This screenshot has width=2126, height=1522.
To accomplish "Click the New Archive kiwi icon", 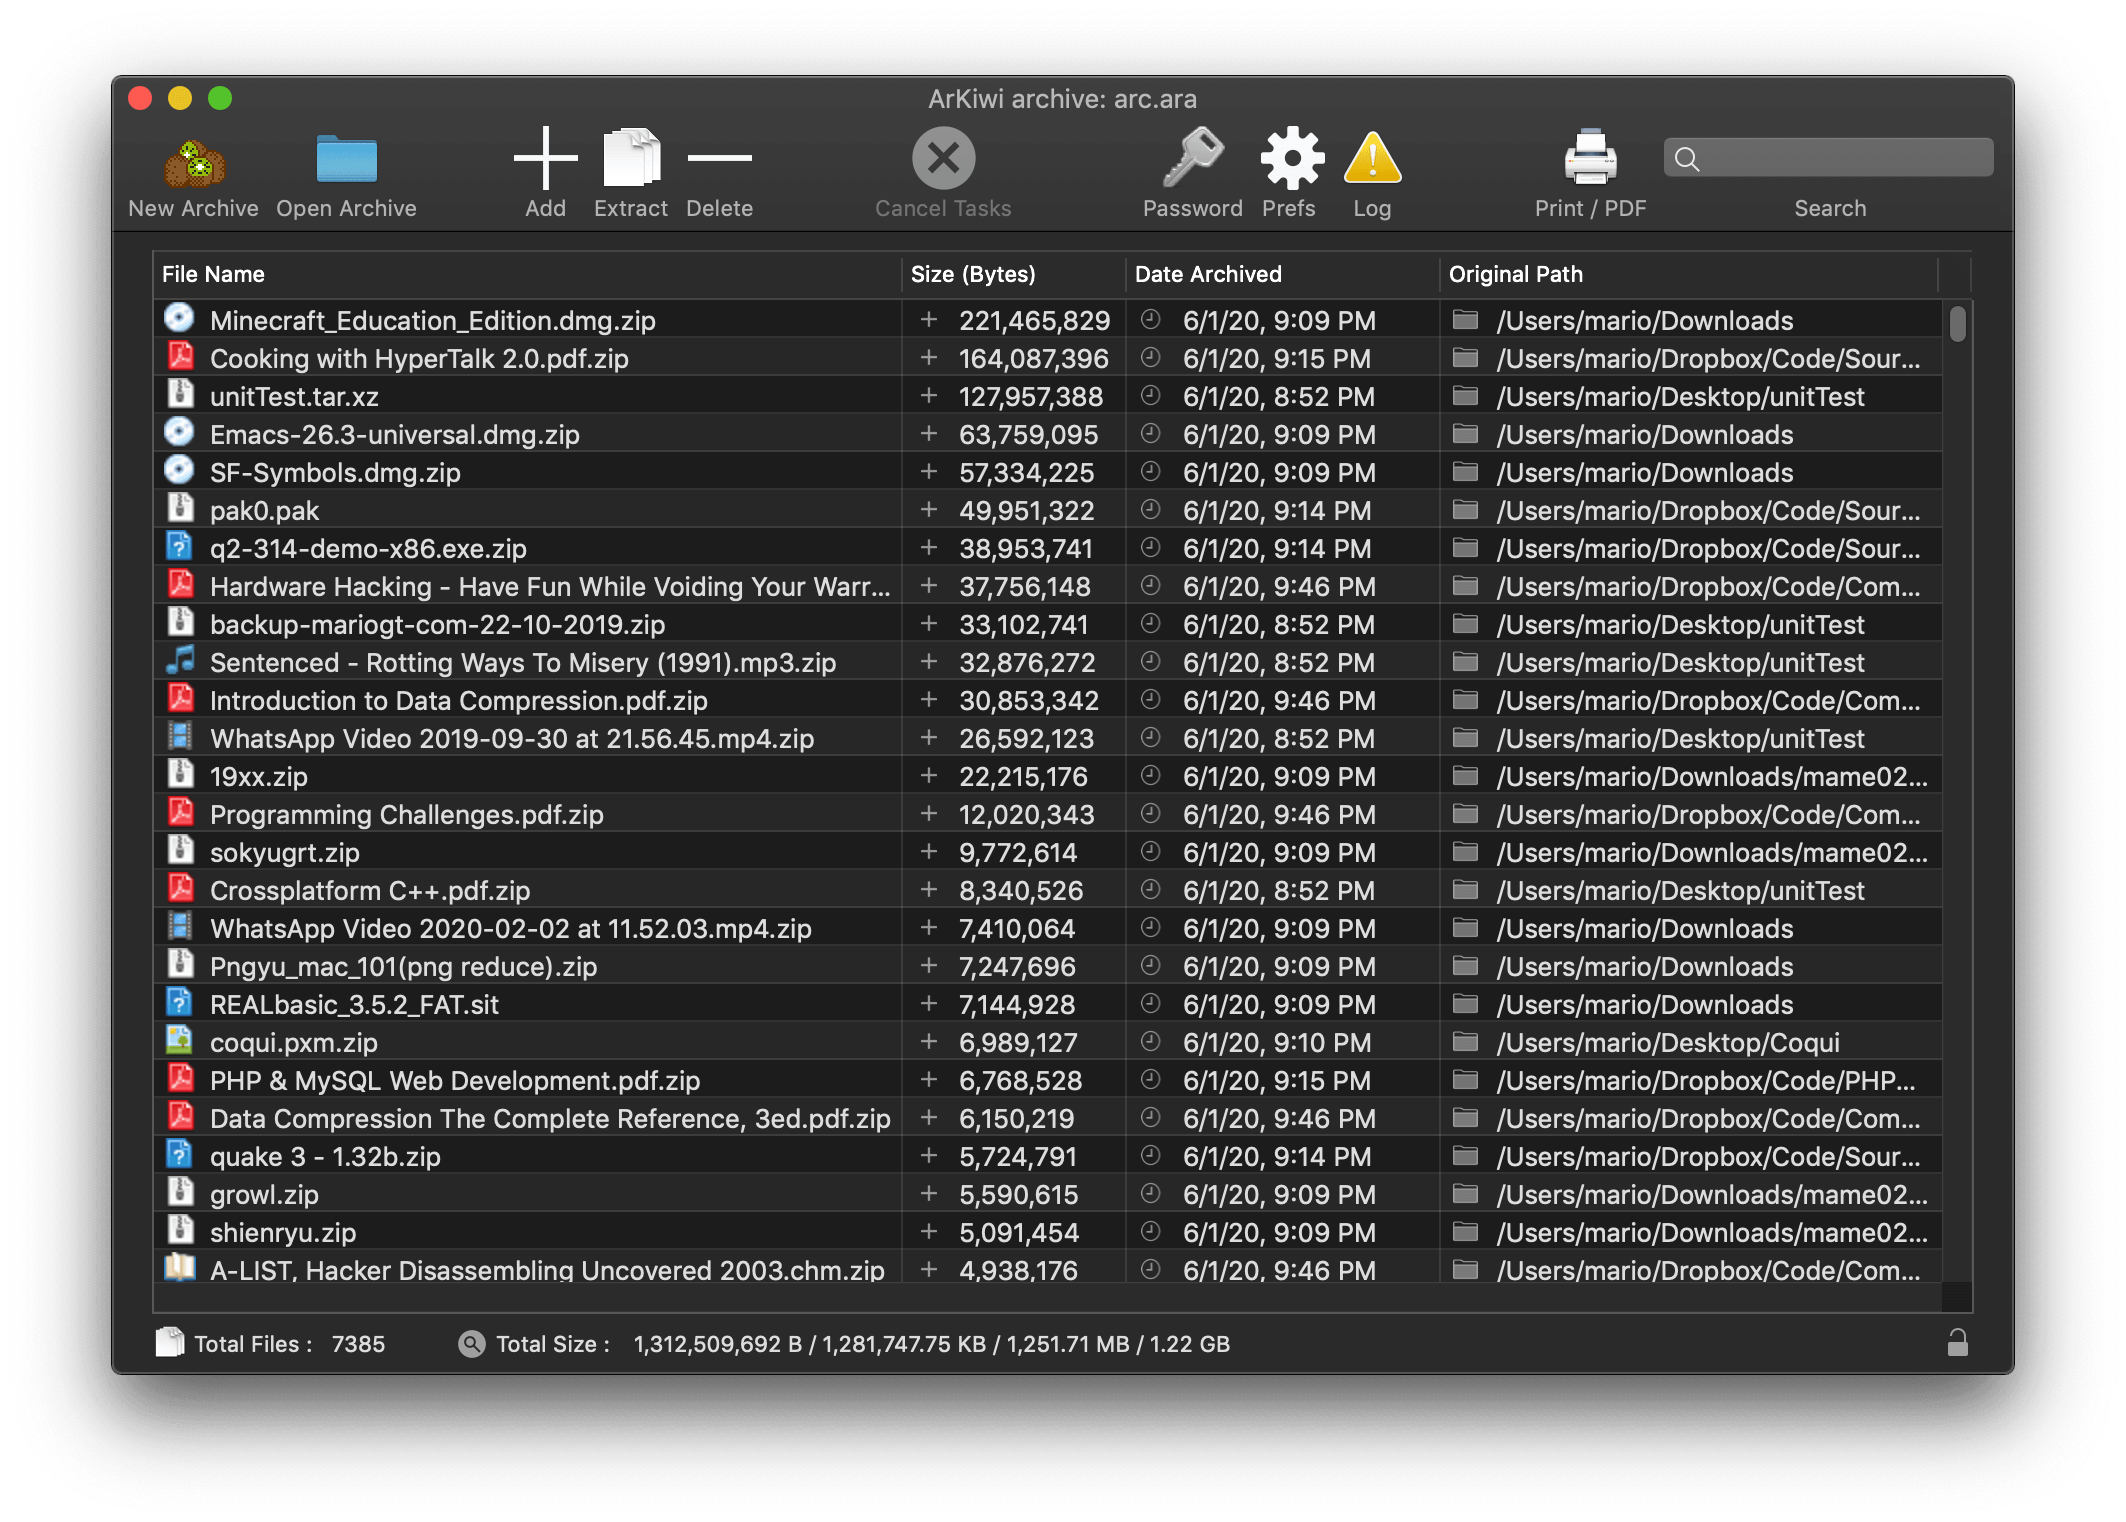I will coord(194,162).
